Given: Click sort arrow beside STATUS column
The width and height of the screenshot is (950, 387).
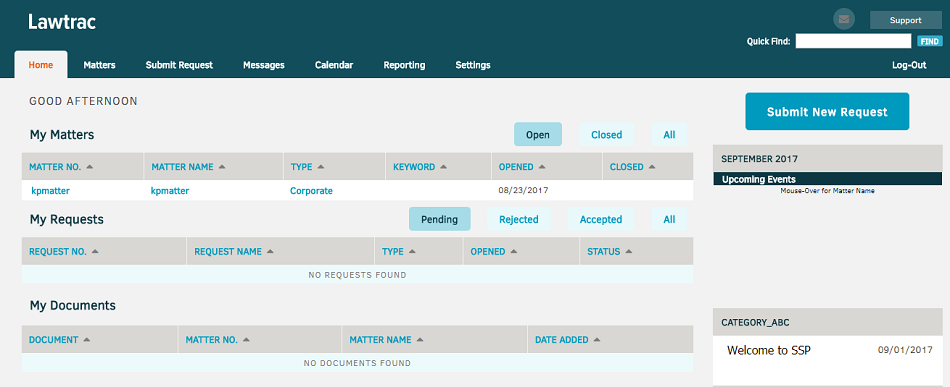Looking at the screenshot, I should [x=629, y=251].
